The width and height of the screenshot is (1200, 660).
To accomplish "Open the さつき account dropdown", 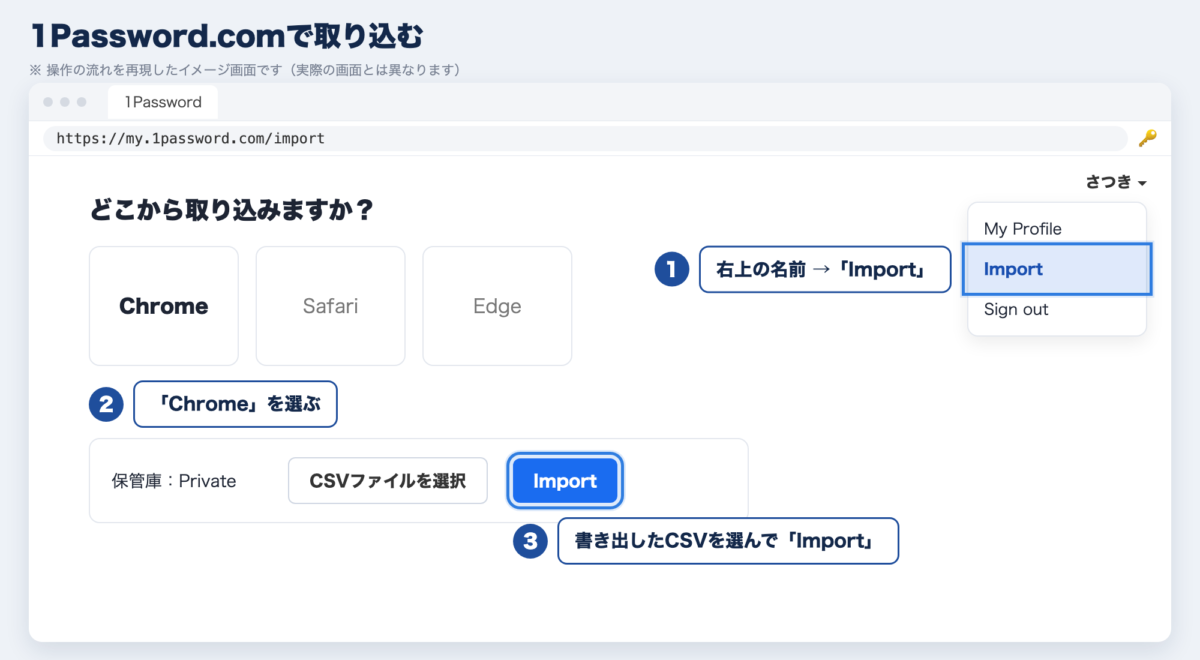I will (1116, 182).
